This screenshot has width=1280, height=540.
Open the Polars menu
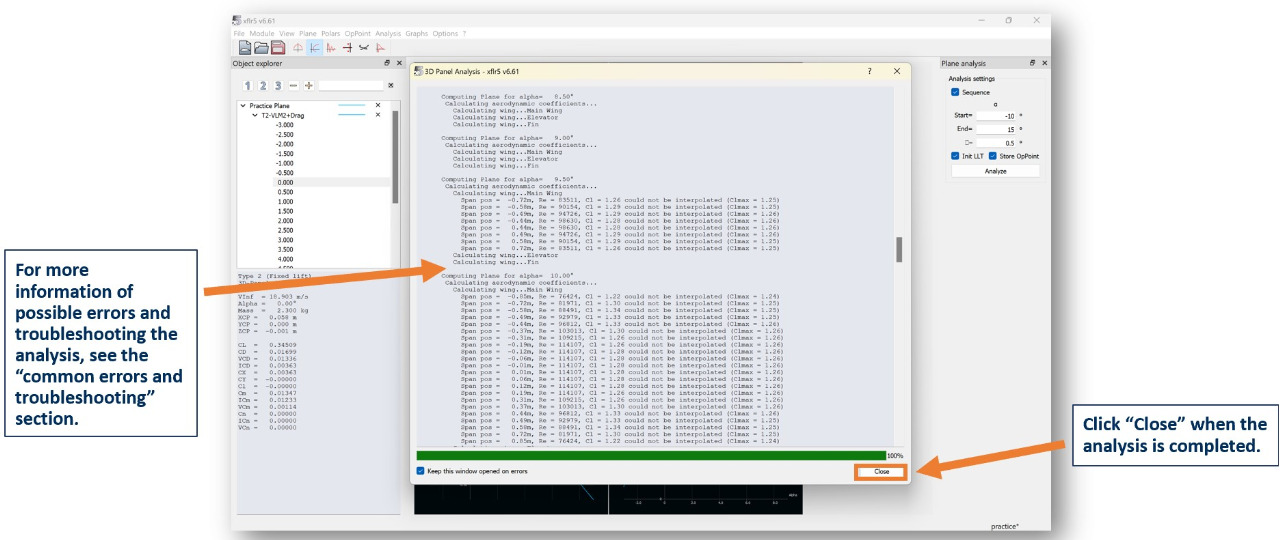point(330,33)
